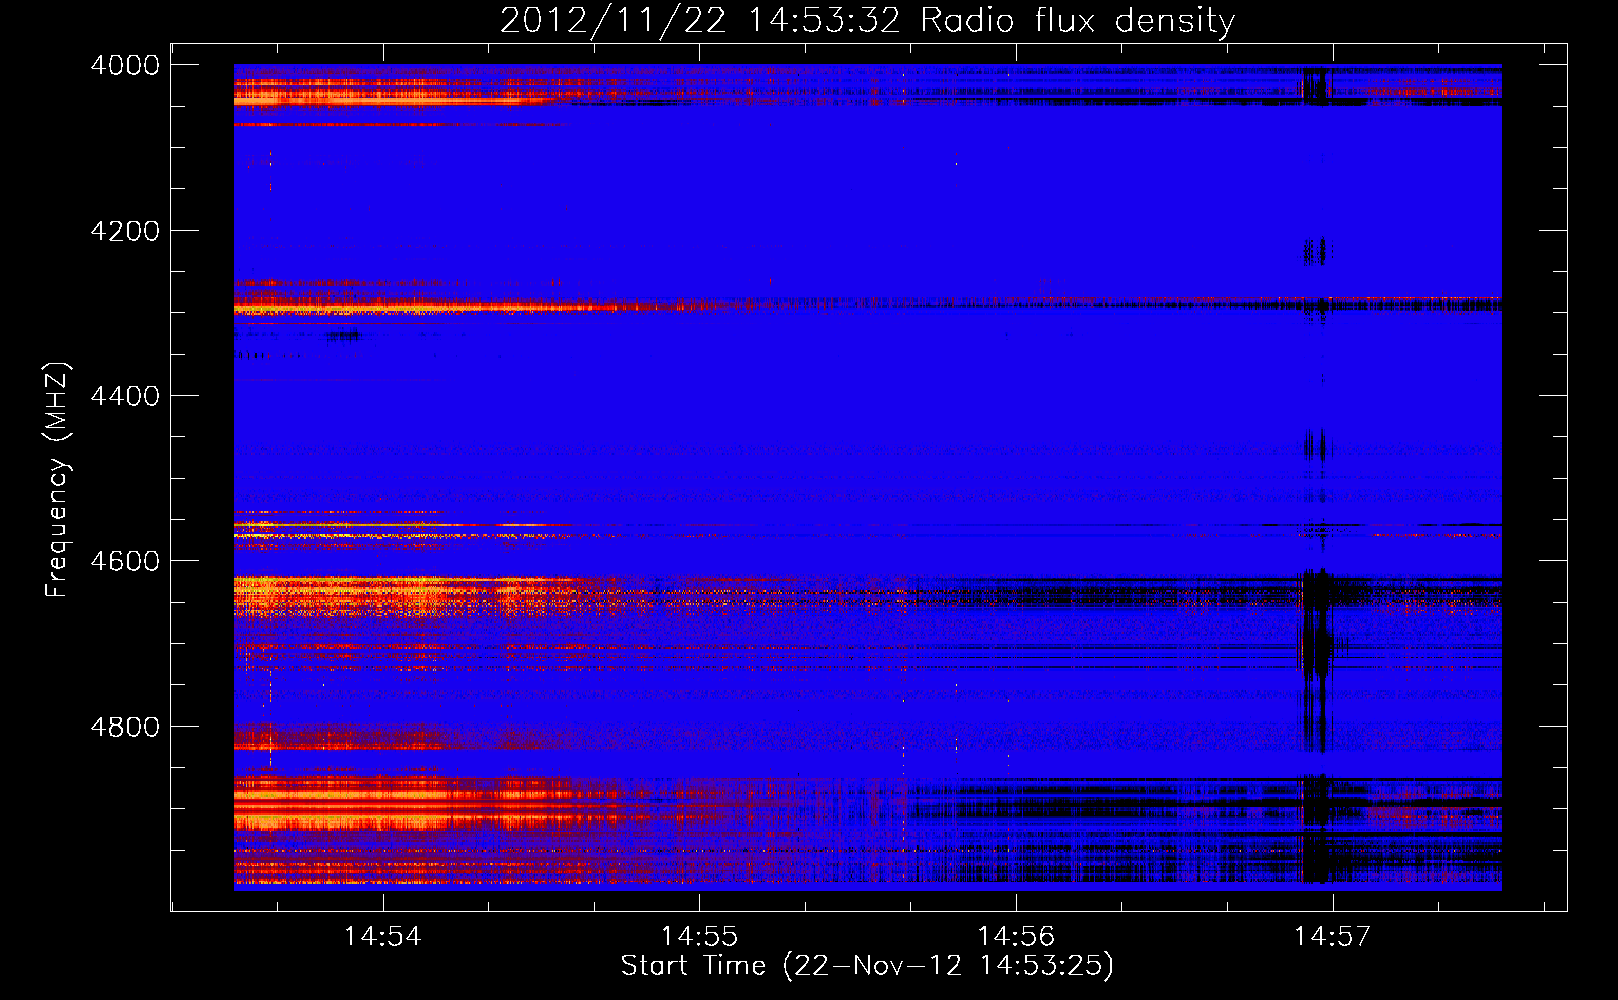This screenshot has height=1000, width=1618.
Task: Click the 14:56 time tick label
Action: pos(1016,936)
